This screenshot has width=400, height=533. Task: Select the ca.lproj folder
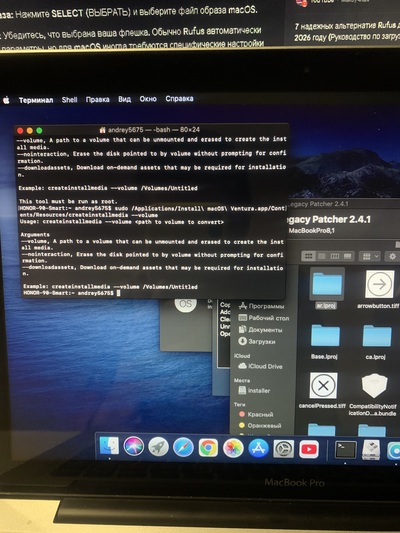pyautogui.click(x=376, y=341)
